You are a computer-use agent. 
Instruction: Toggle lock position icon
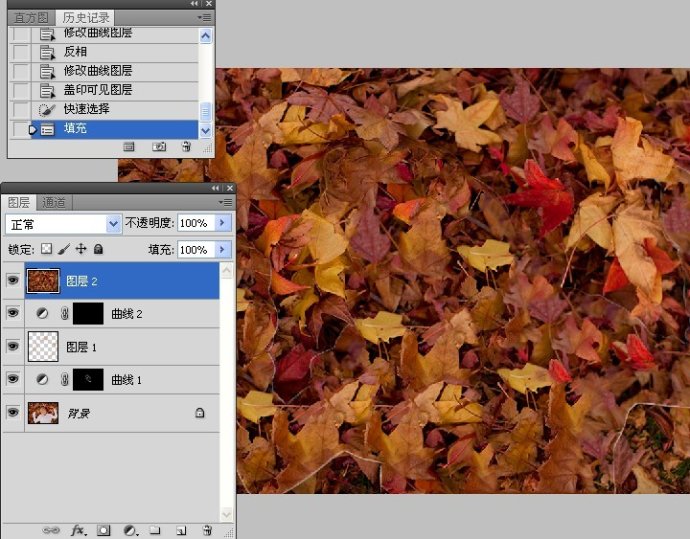[81, 249]
